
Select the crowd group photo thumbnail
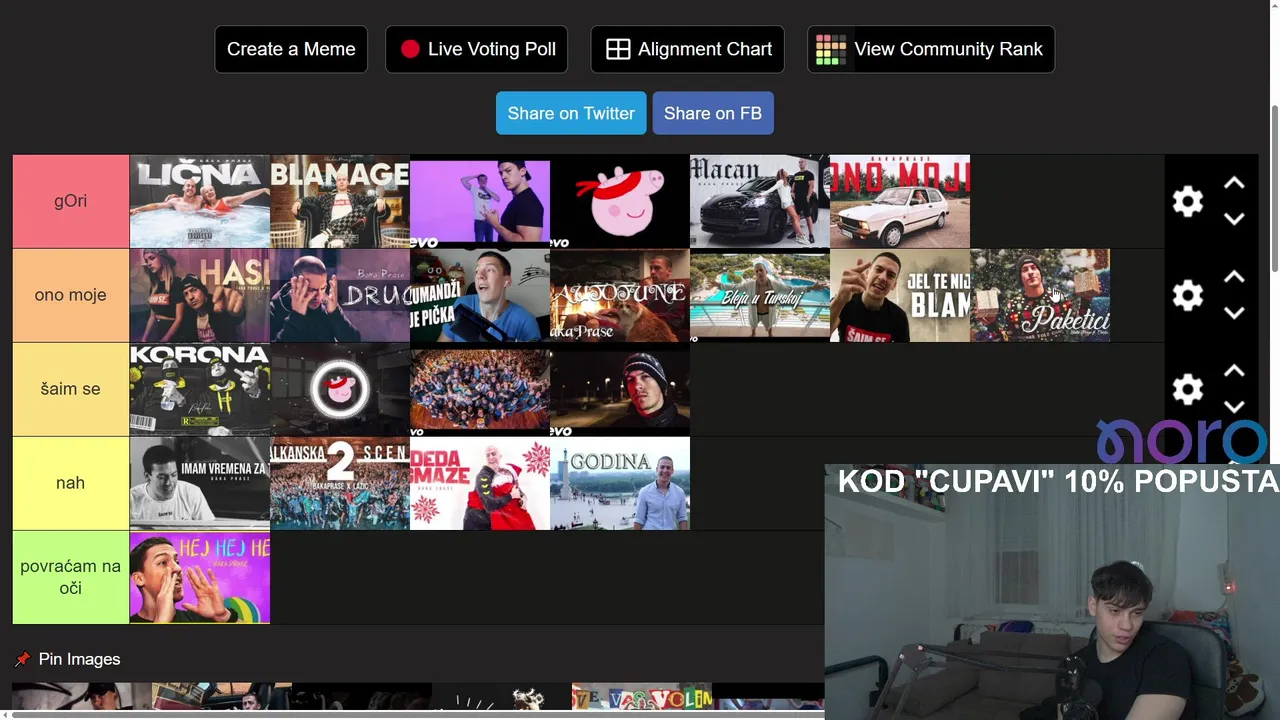(480, 389)
